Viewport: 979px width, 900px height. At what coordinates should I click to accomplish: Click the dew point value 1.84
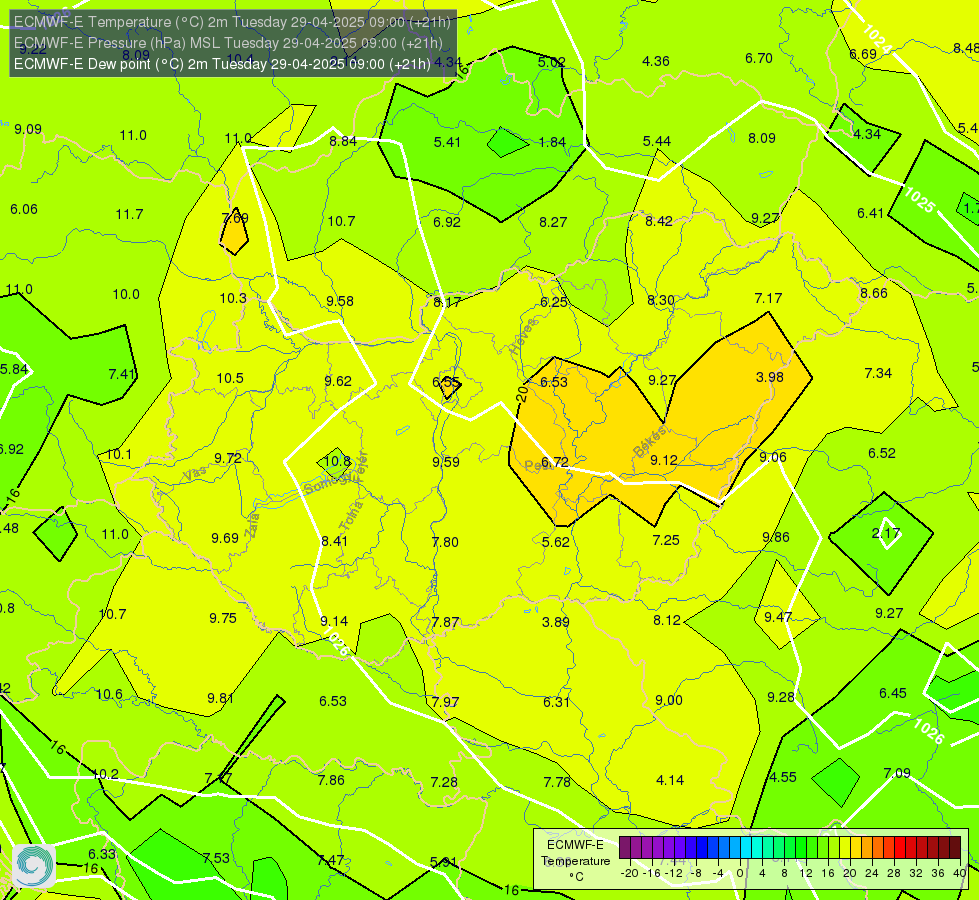(x=552, y=142)
